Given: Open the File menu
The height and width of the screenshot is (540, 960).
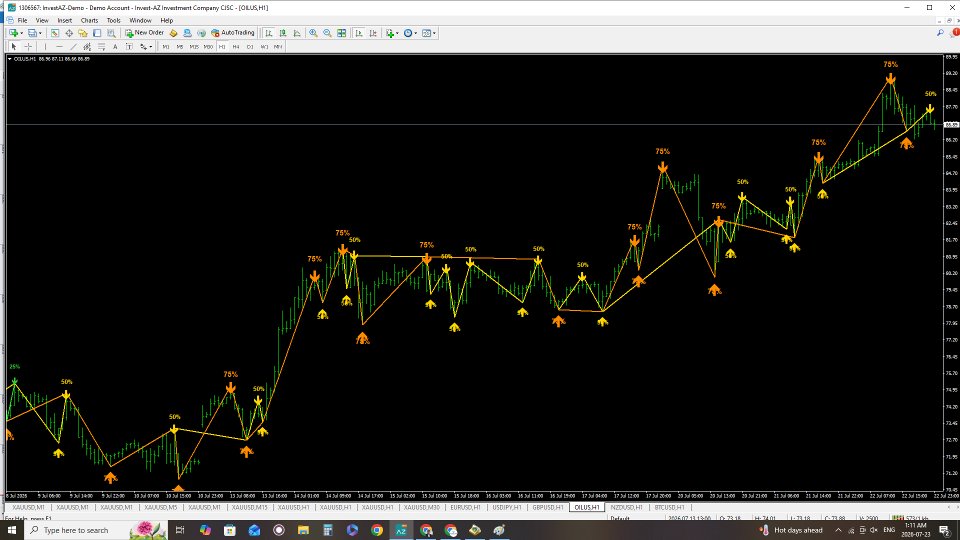Looking at the screenshot, I should [x=22, y=20].
